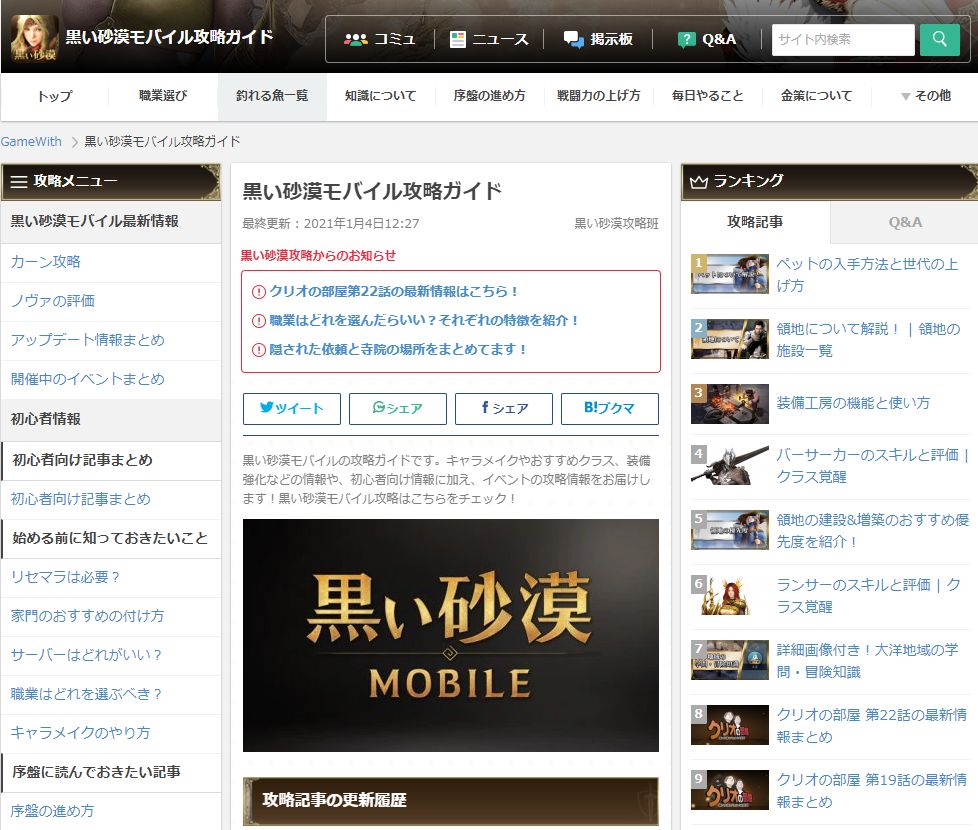Click GameWith breadcrumb link

point(31,141)
